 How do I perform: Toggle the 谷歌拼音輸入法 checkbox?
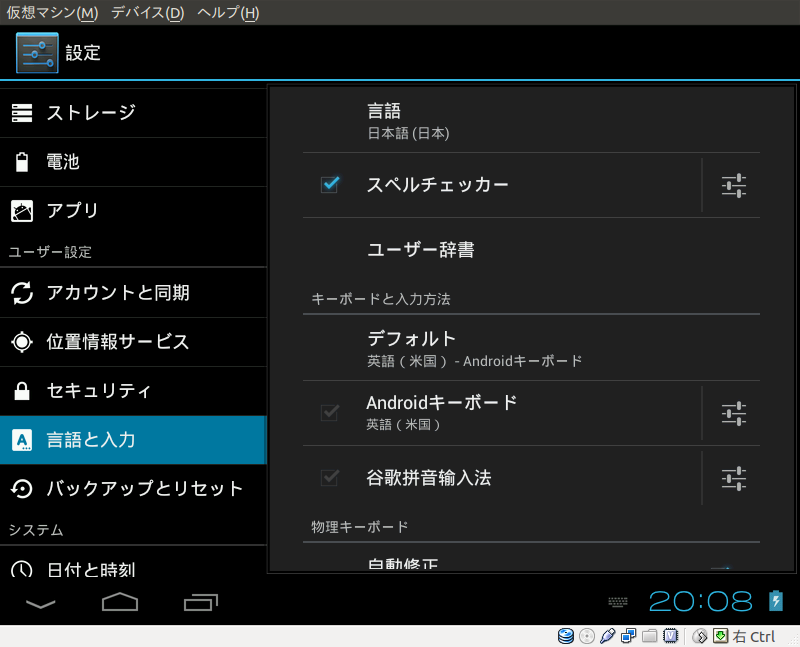pyautogui.click(x=329, y=478)
